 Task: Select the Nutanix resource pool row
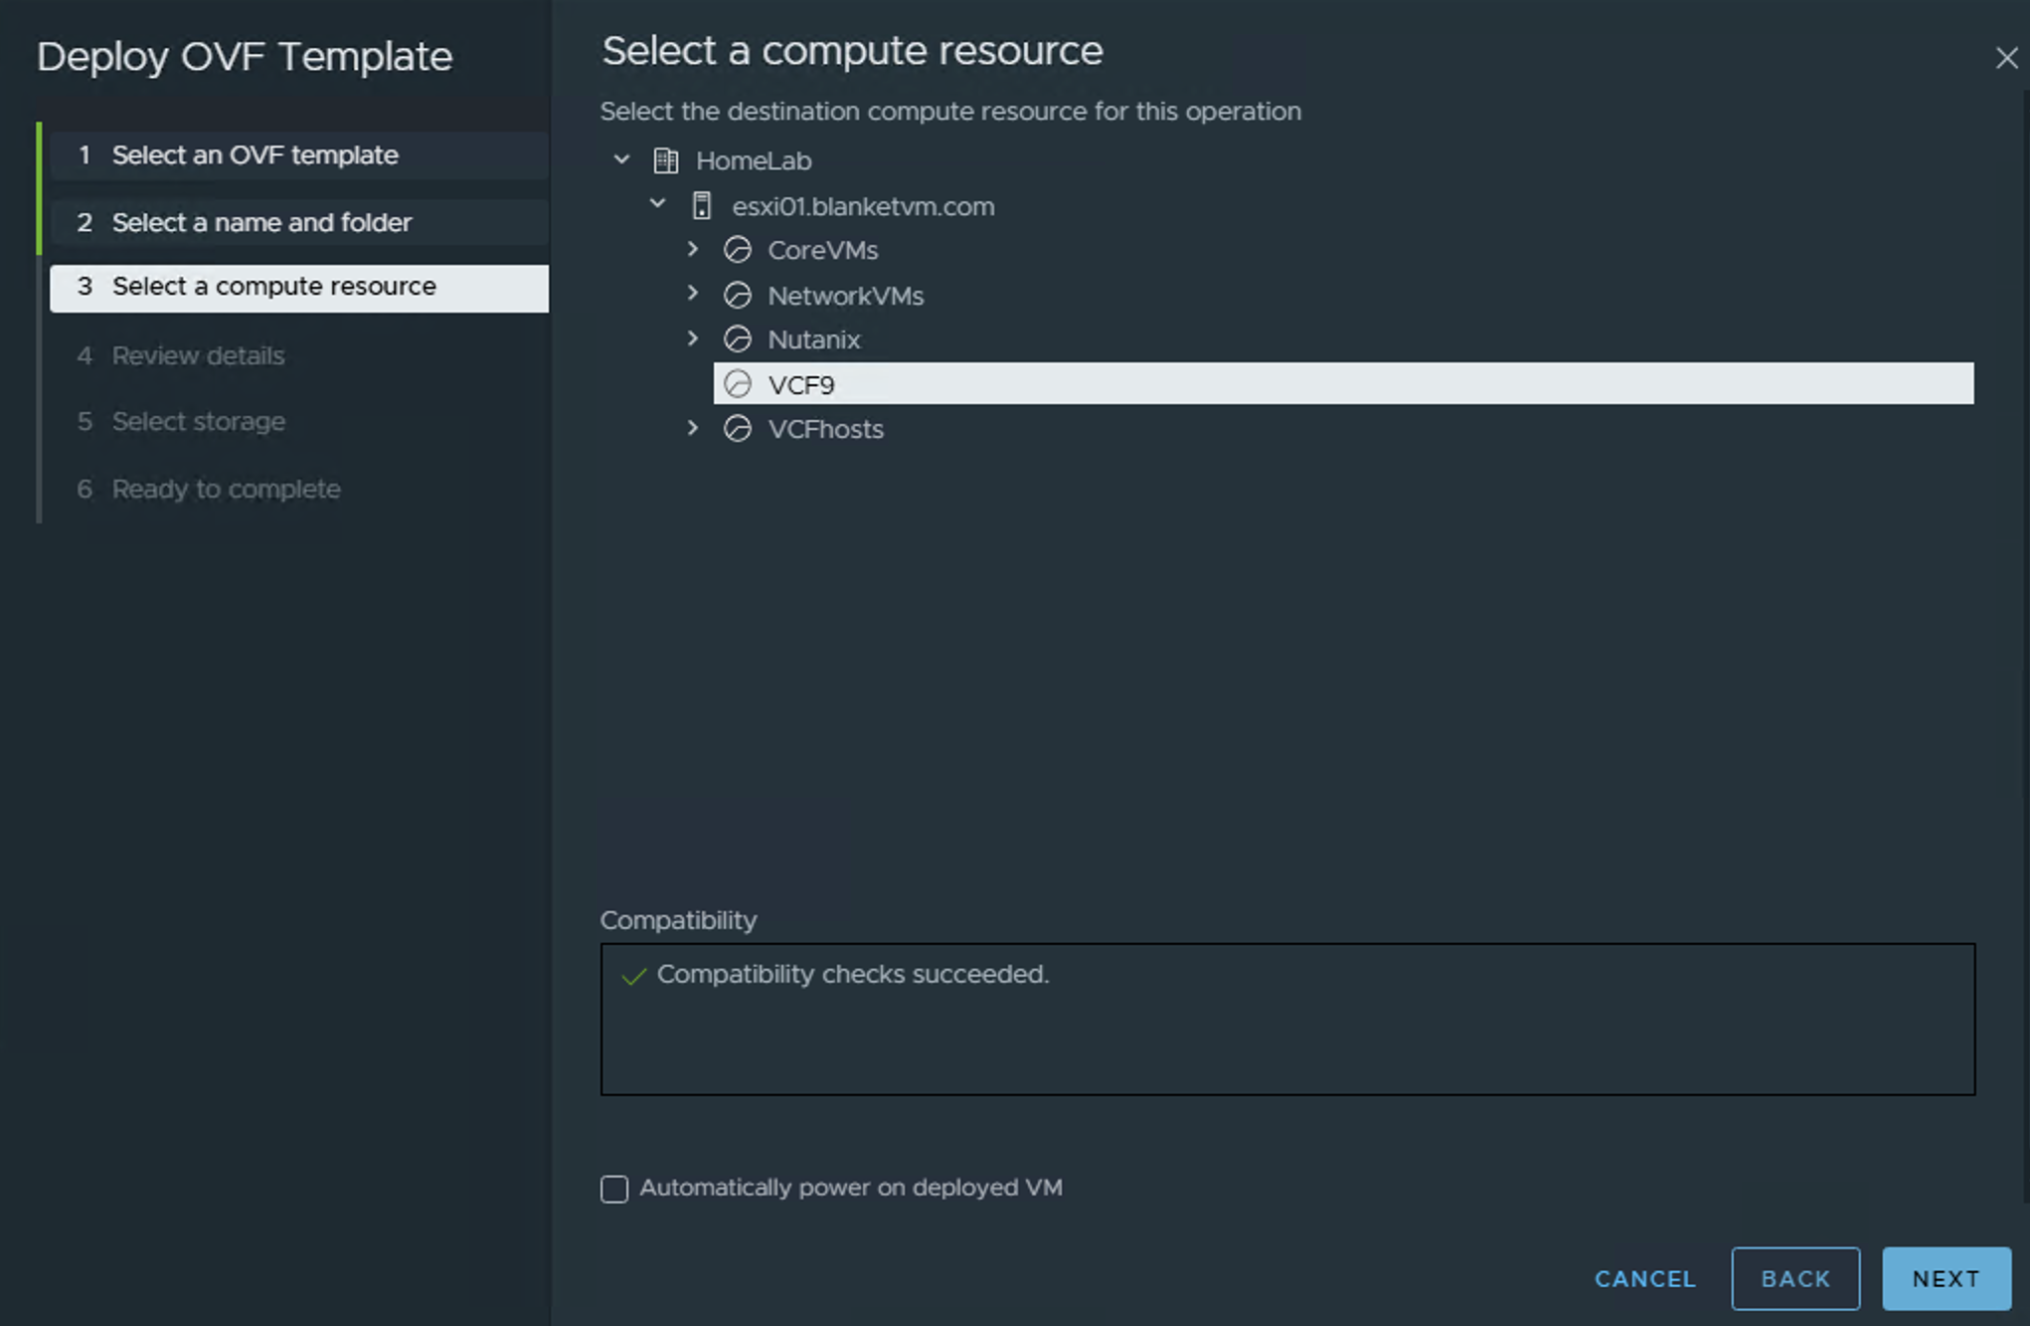point(813,339)
